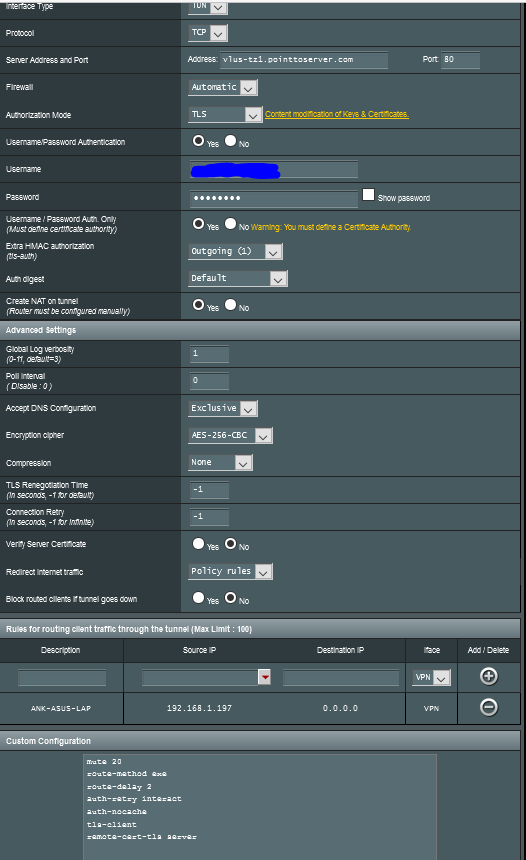The image size is (526, 860).
Task: Expand the Extra HMAC Outgoing (1) dropdown
Action: point(235,251)
